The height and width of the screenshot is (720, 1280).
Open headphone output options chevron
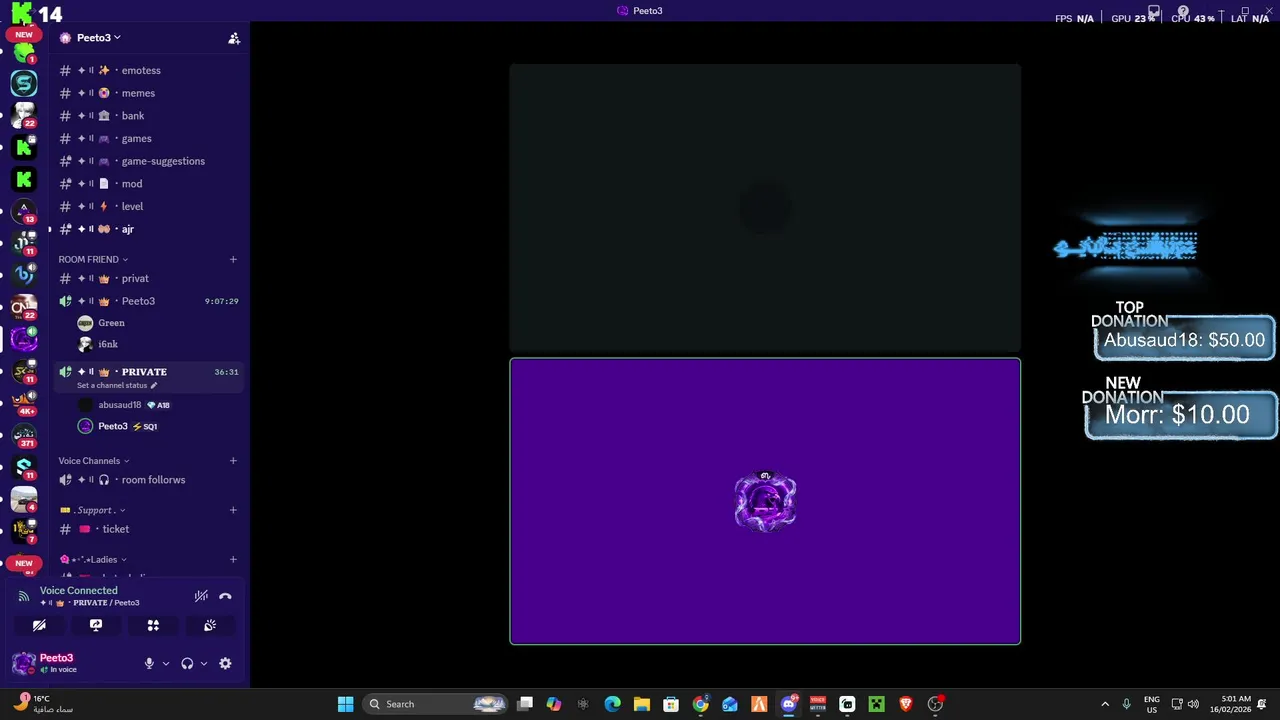point(204,663)
